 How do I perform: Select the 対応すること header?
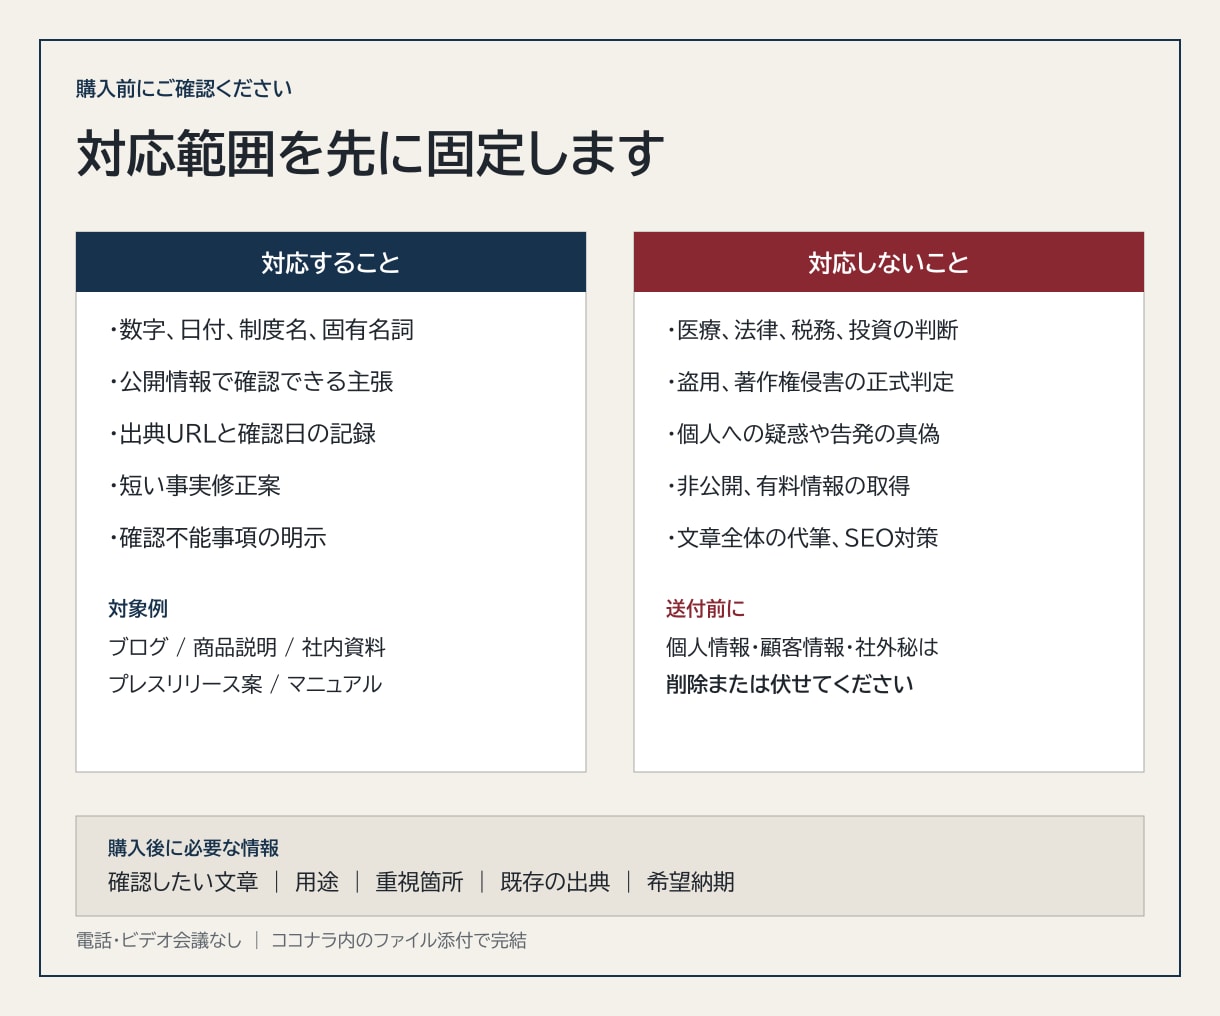(331, 263)
